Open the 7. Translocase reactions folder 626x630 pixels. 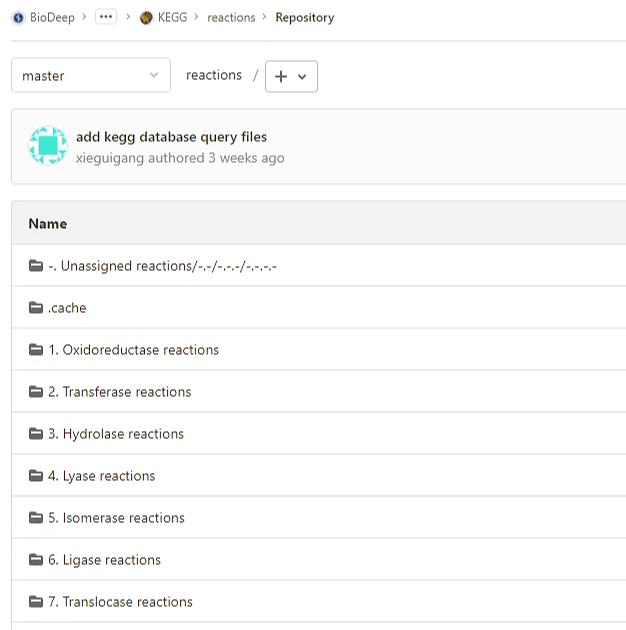[120, 602]
